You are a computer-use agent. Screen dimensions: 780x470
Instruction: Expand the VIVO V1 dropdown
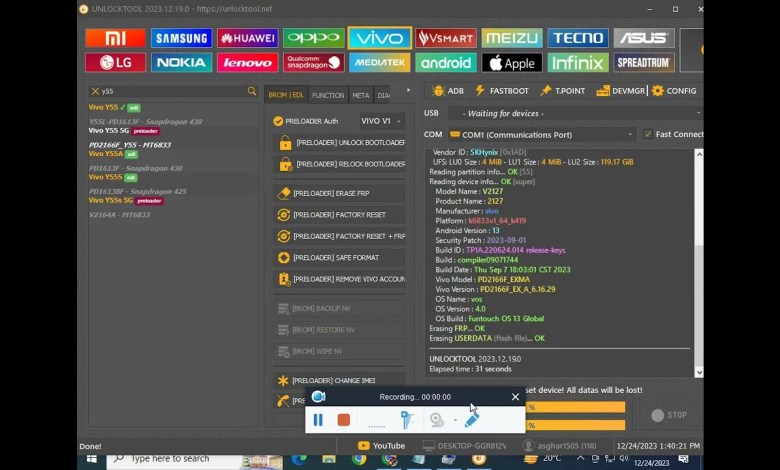coord(381,121)
